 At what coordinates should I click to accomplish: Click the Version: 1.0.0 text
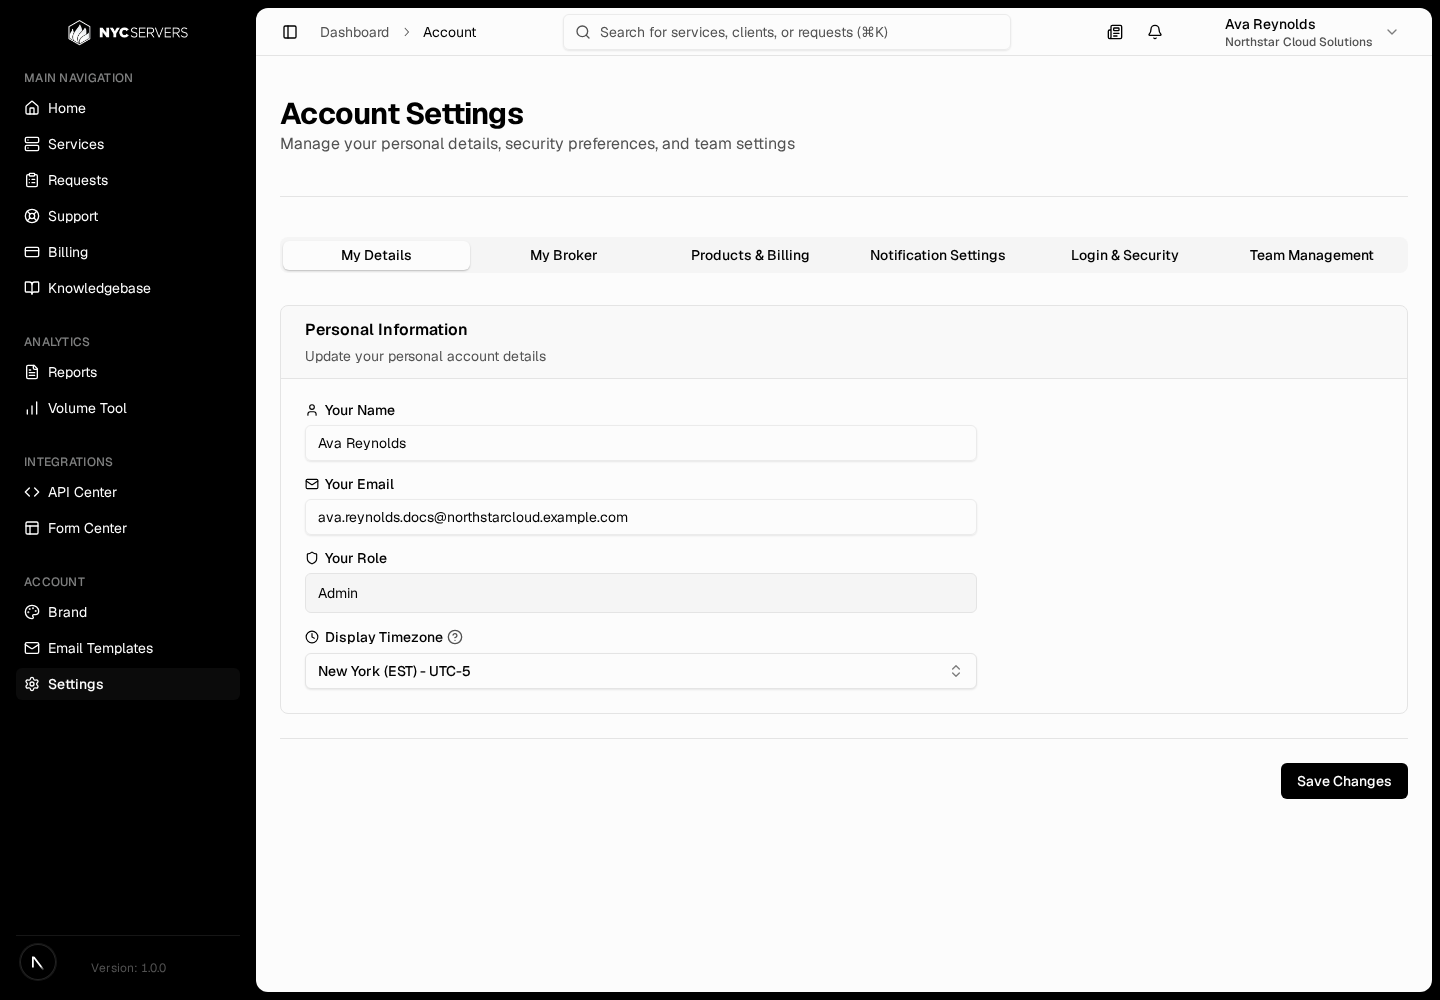pos(129,968)
